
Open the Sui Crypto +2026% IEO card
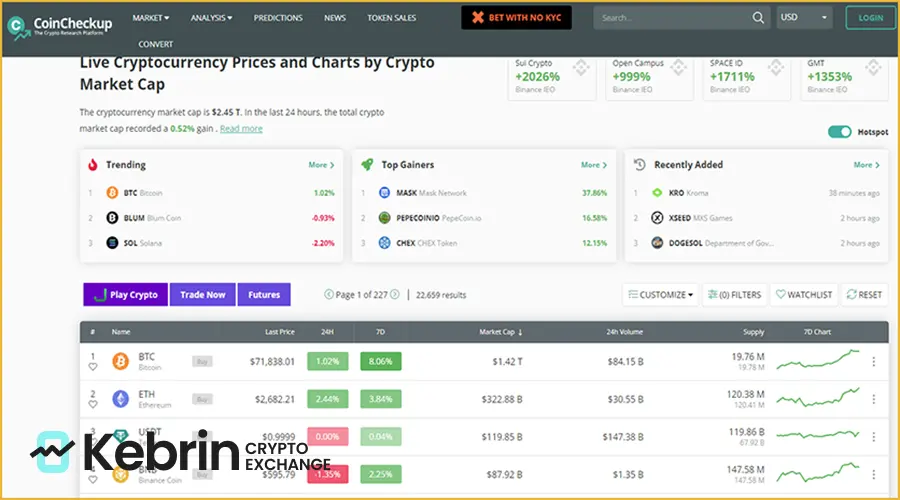[552, 77]
